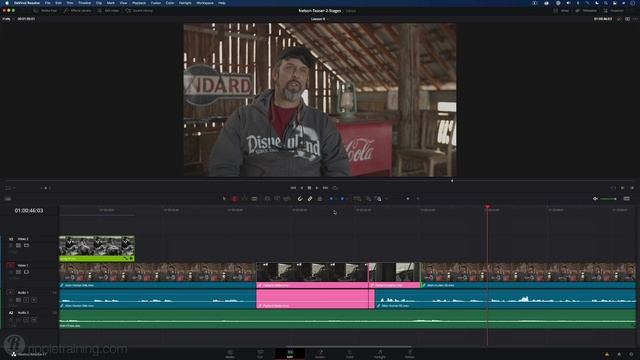
Task: Open the timeline name dropdown above viewer
Action: [x=319, y=19]
